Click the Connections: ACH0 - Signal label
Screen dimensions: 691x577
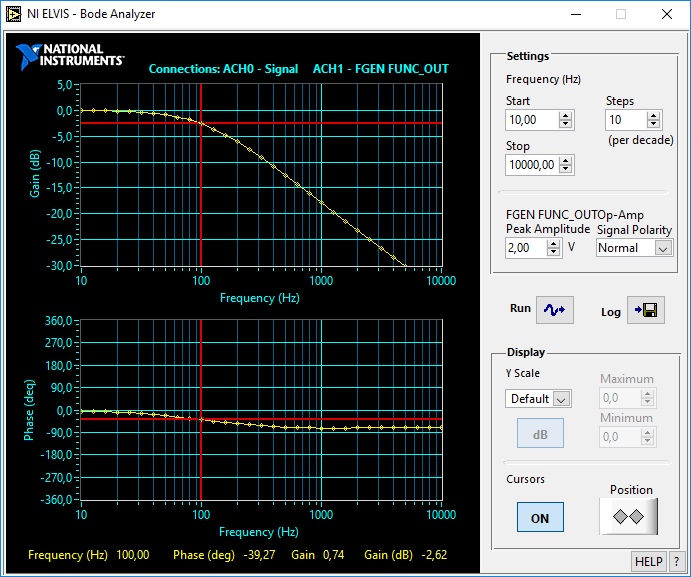pyautogui.click(x=223, y=69)
